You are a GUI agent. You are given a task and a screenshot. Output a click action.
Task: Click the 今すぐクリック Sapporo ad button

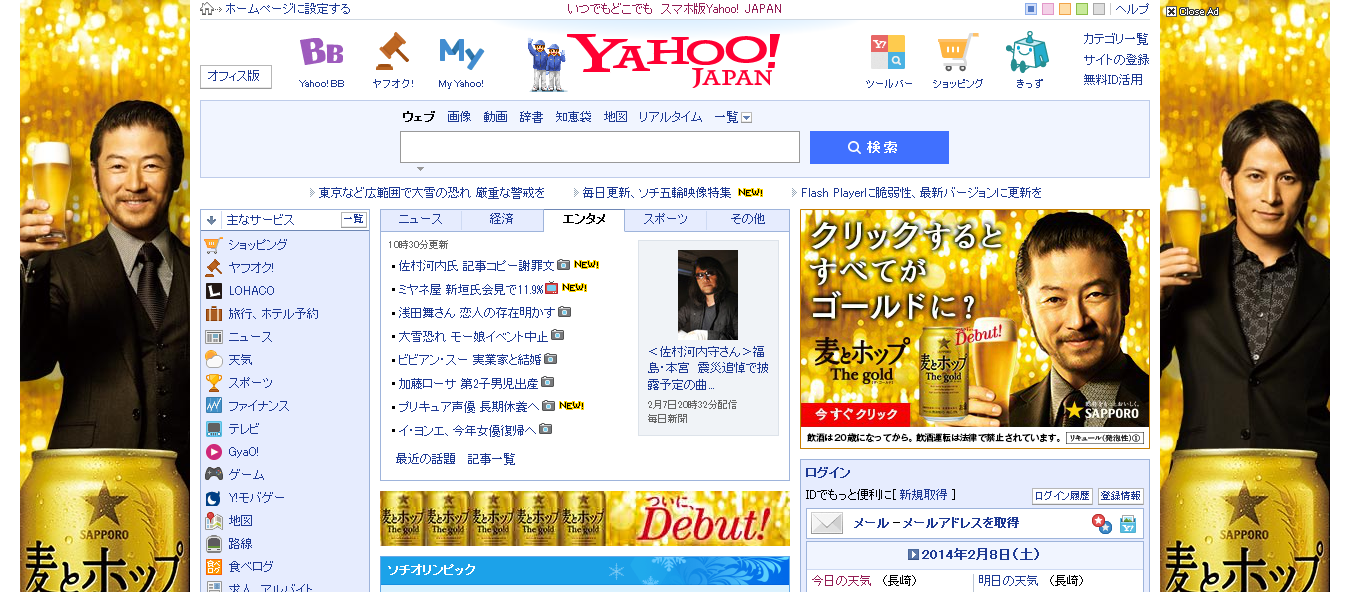pyautogui.click(x=856, y=414)
